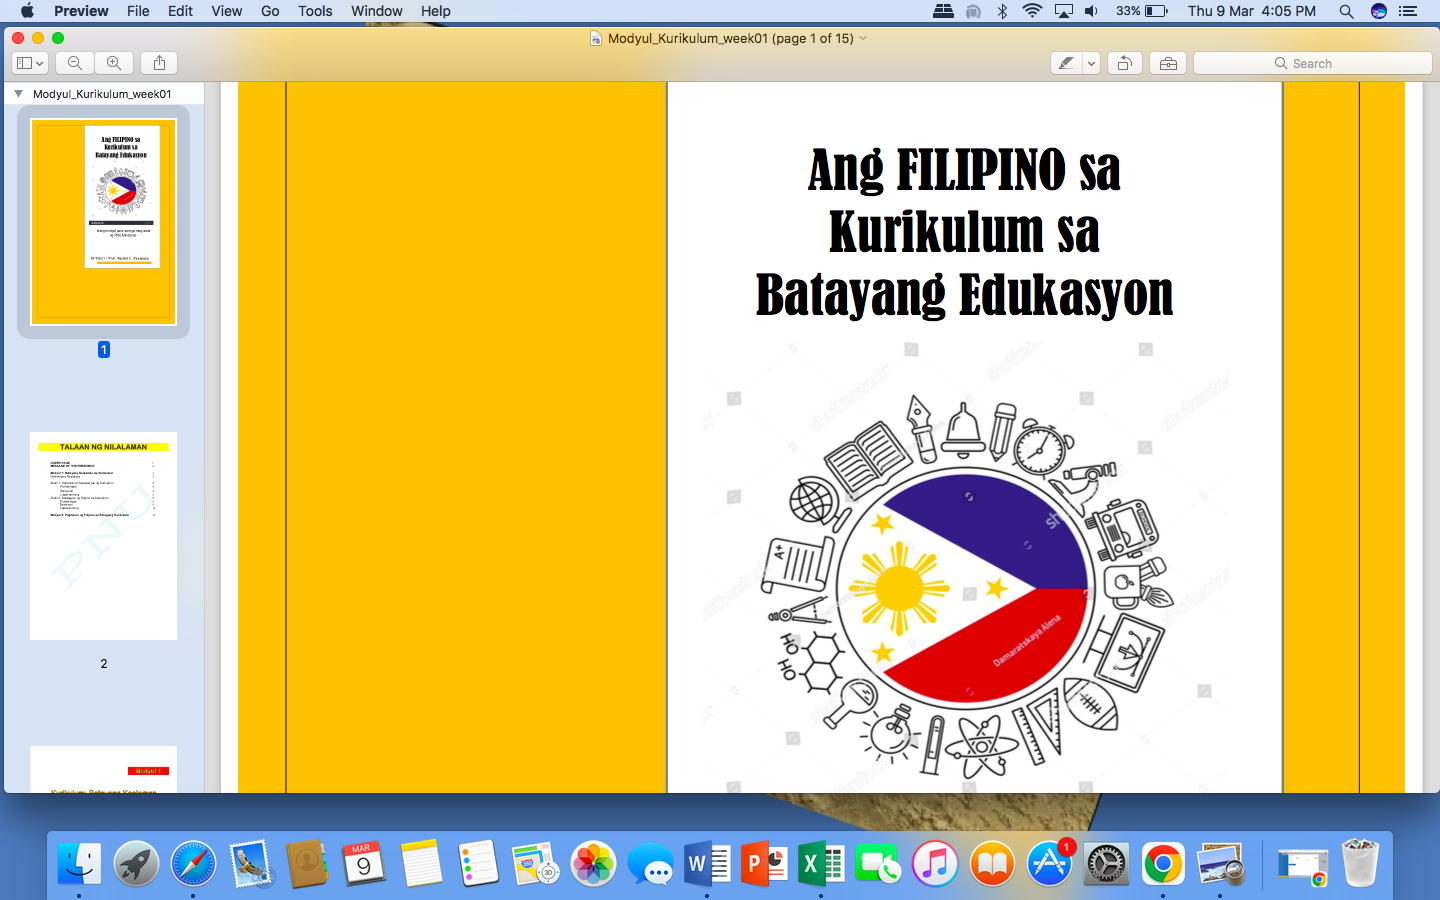Open the Tools menu

tap(315, 11)
